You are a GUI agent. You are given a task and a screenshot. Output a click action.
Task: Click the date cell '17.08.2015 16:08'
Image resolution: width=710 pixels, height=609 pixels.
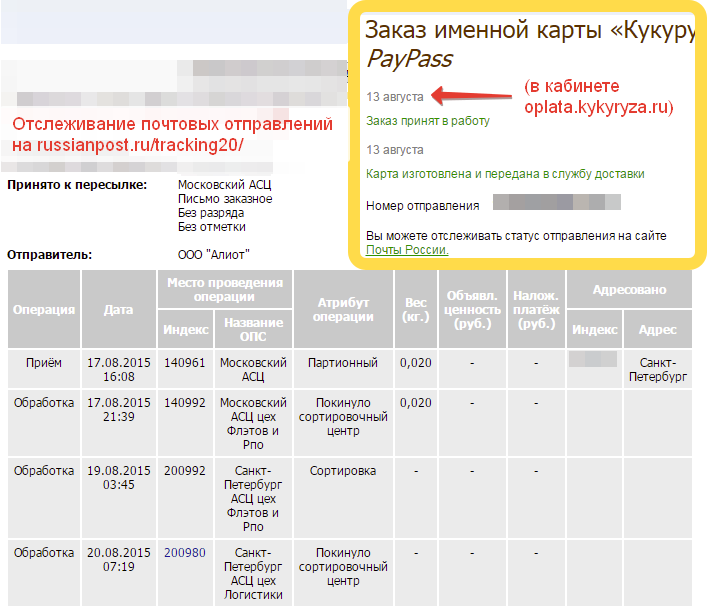click(x=119, y=369)
